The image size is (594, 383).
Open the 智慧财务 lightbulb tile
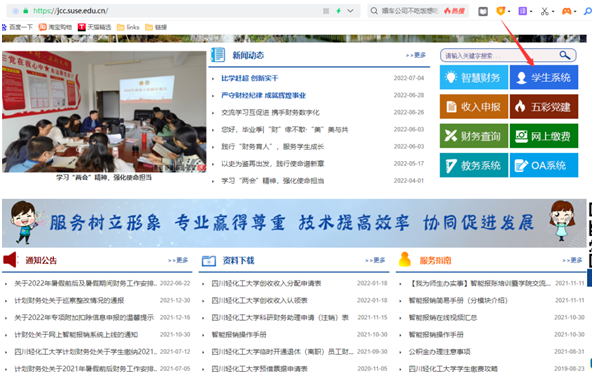click(x=474, y=77)
